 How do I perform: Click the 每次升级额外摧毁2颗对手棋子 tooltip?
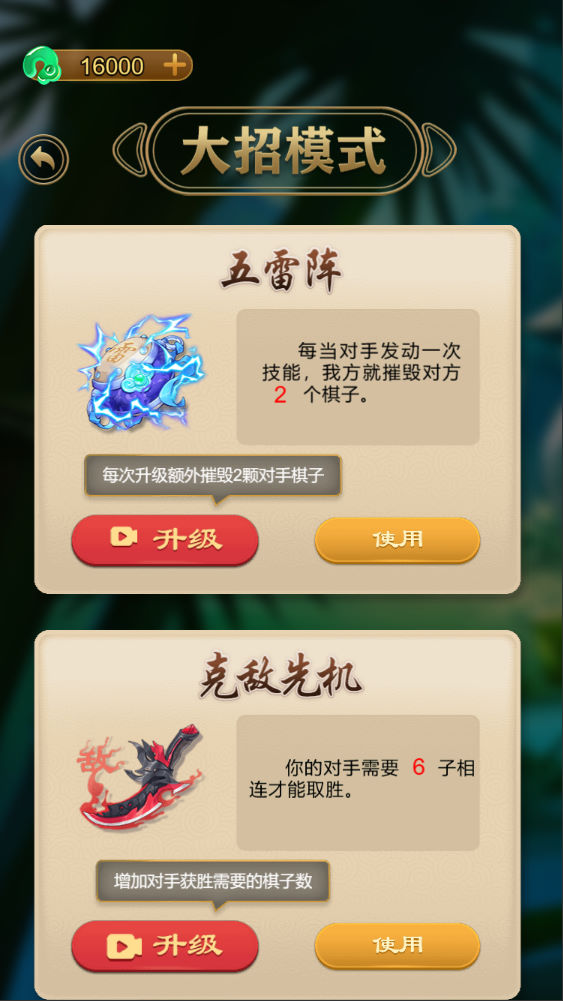pos(213,476)
